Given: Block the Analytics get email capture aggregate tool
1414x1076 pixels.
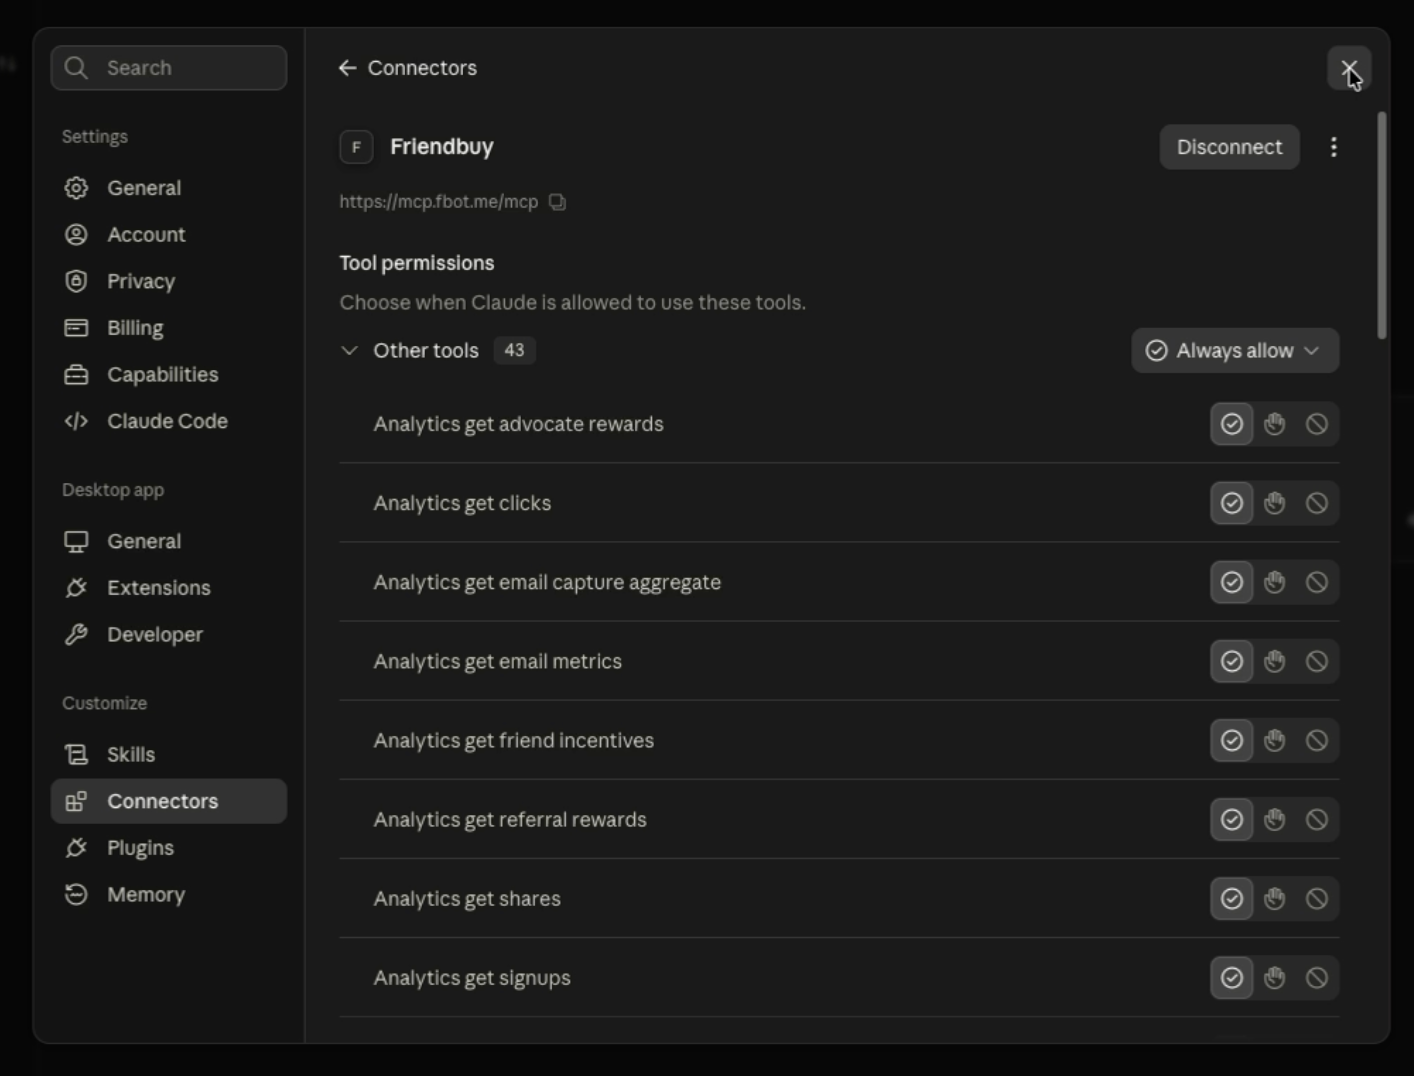Looking at the screenshot, I should [1317, 582].
